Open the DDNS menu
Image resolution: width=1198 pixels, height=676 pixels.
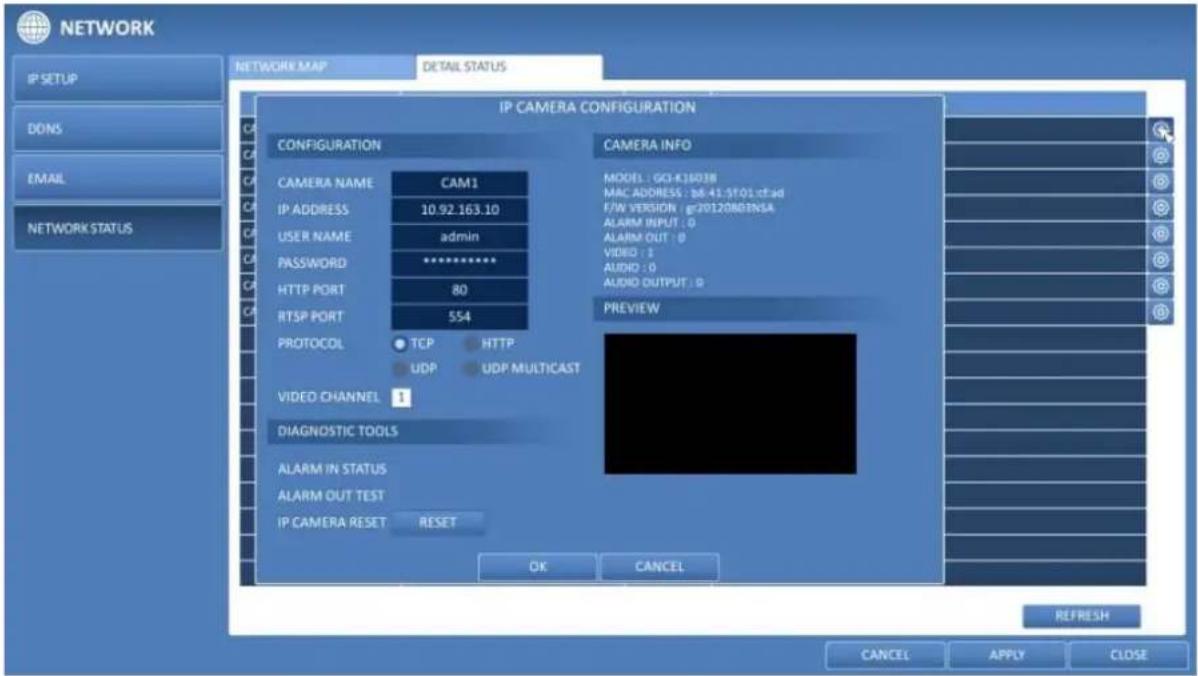pos(118,128)
